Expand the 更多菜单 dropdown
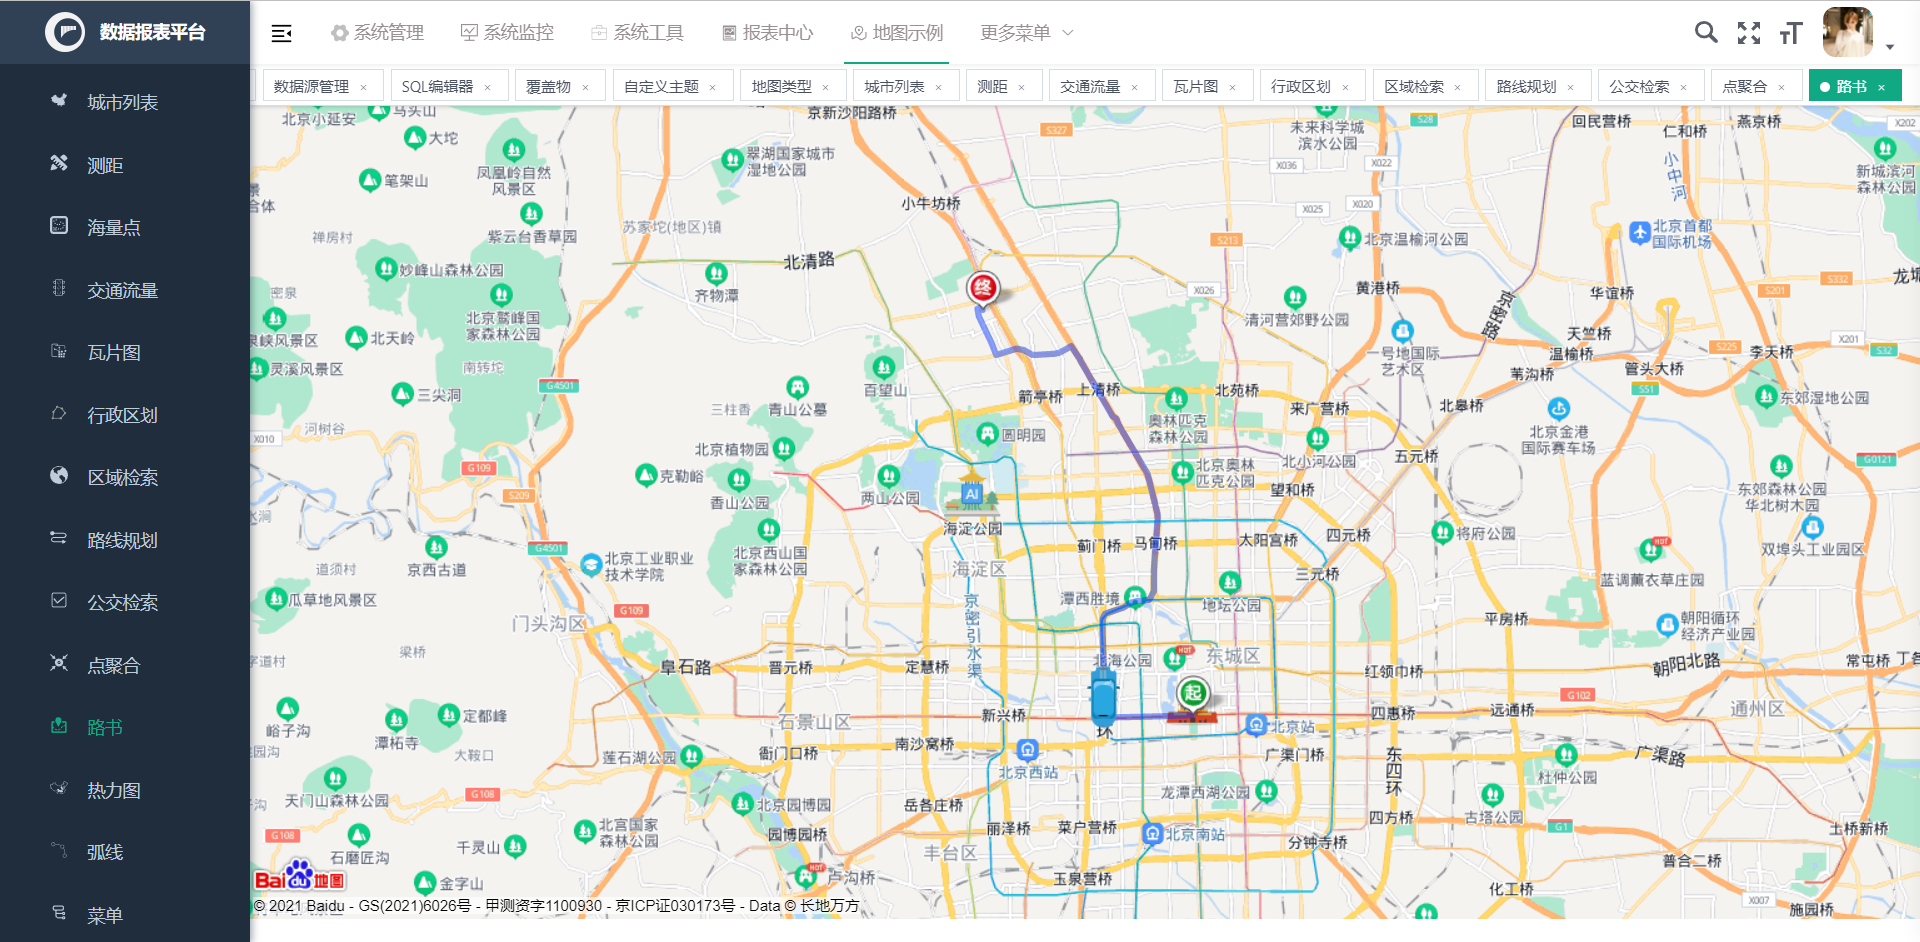This screenshot has width=1920, height=942. tap(1016, 32)
